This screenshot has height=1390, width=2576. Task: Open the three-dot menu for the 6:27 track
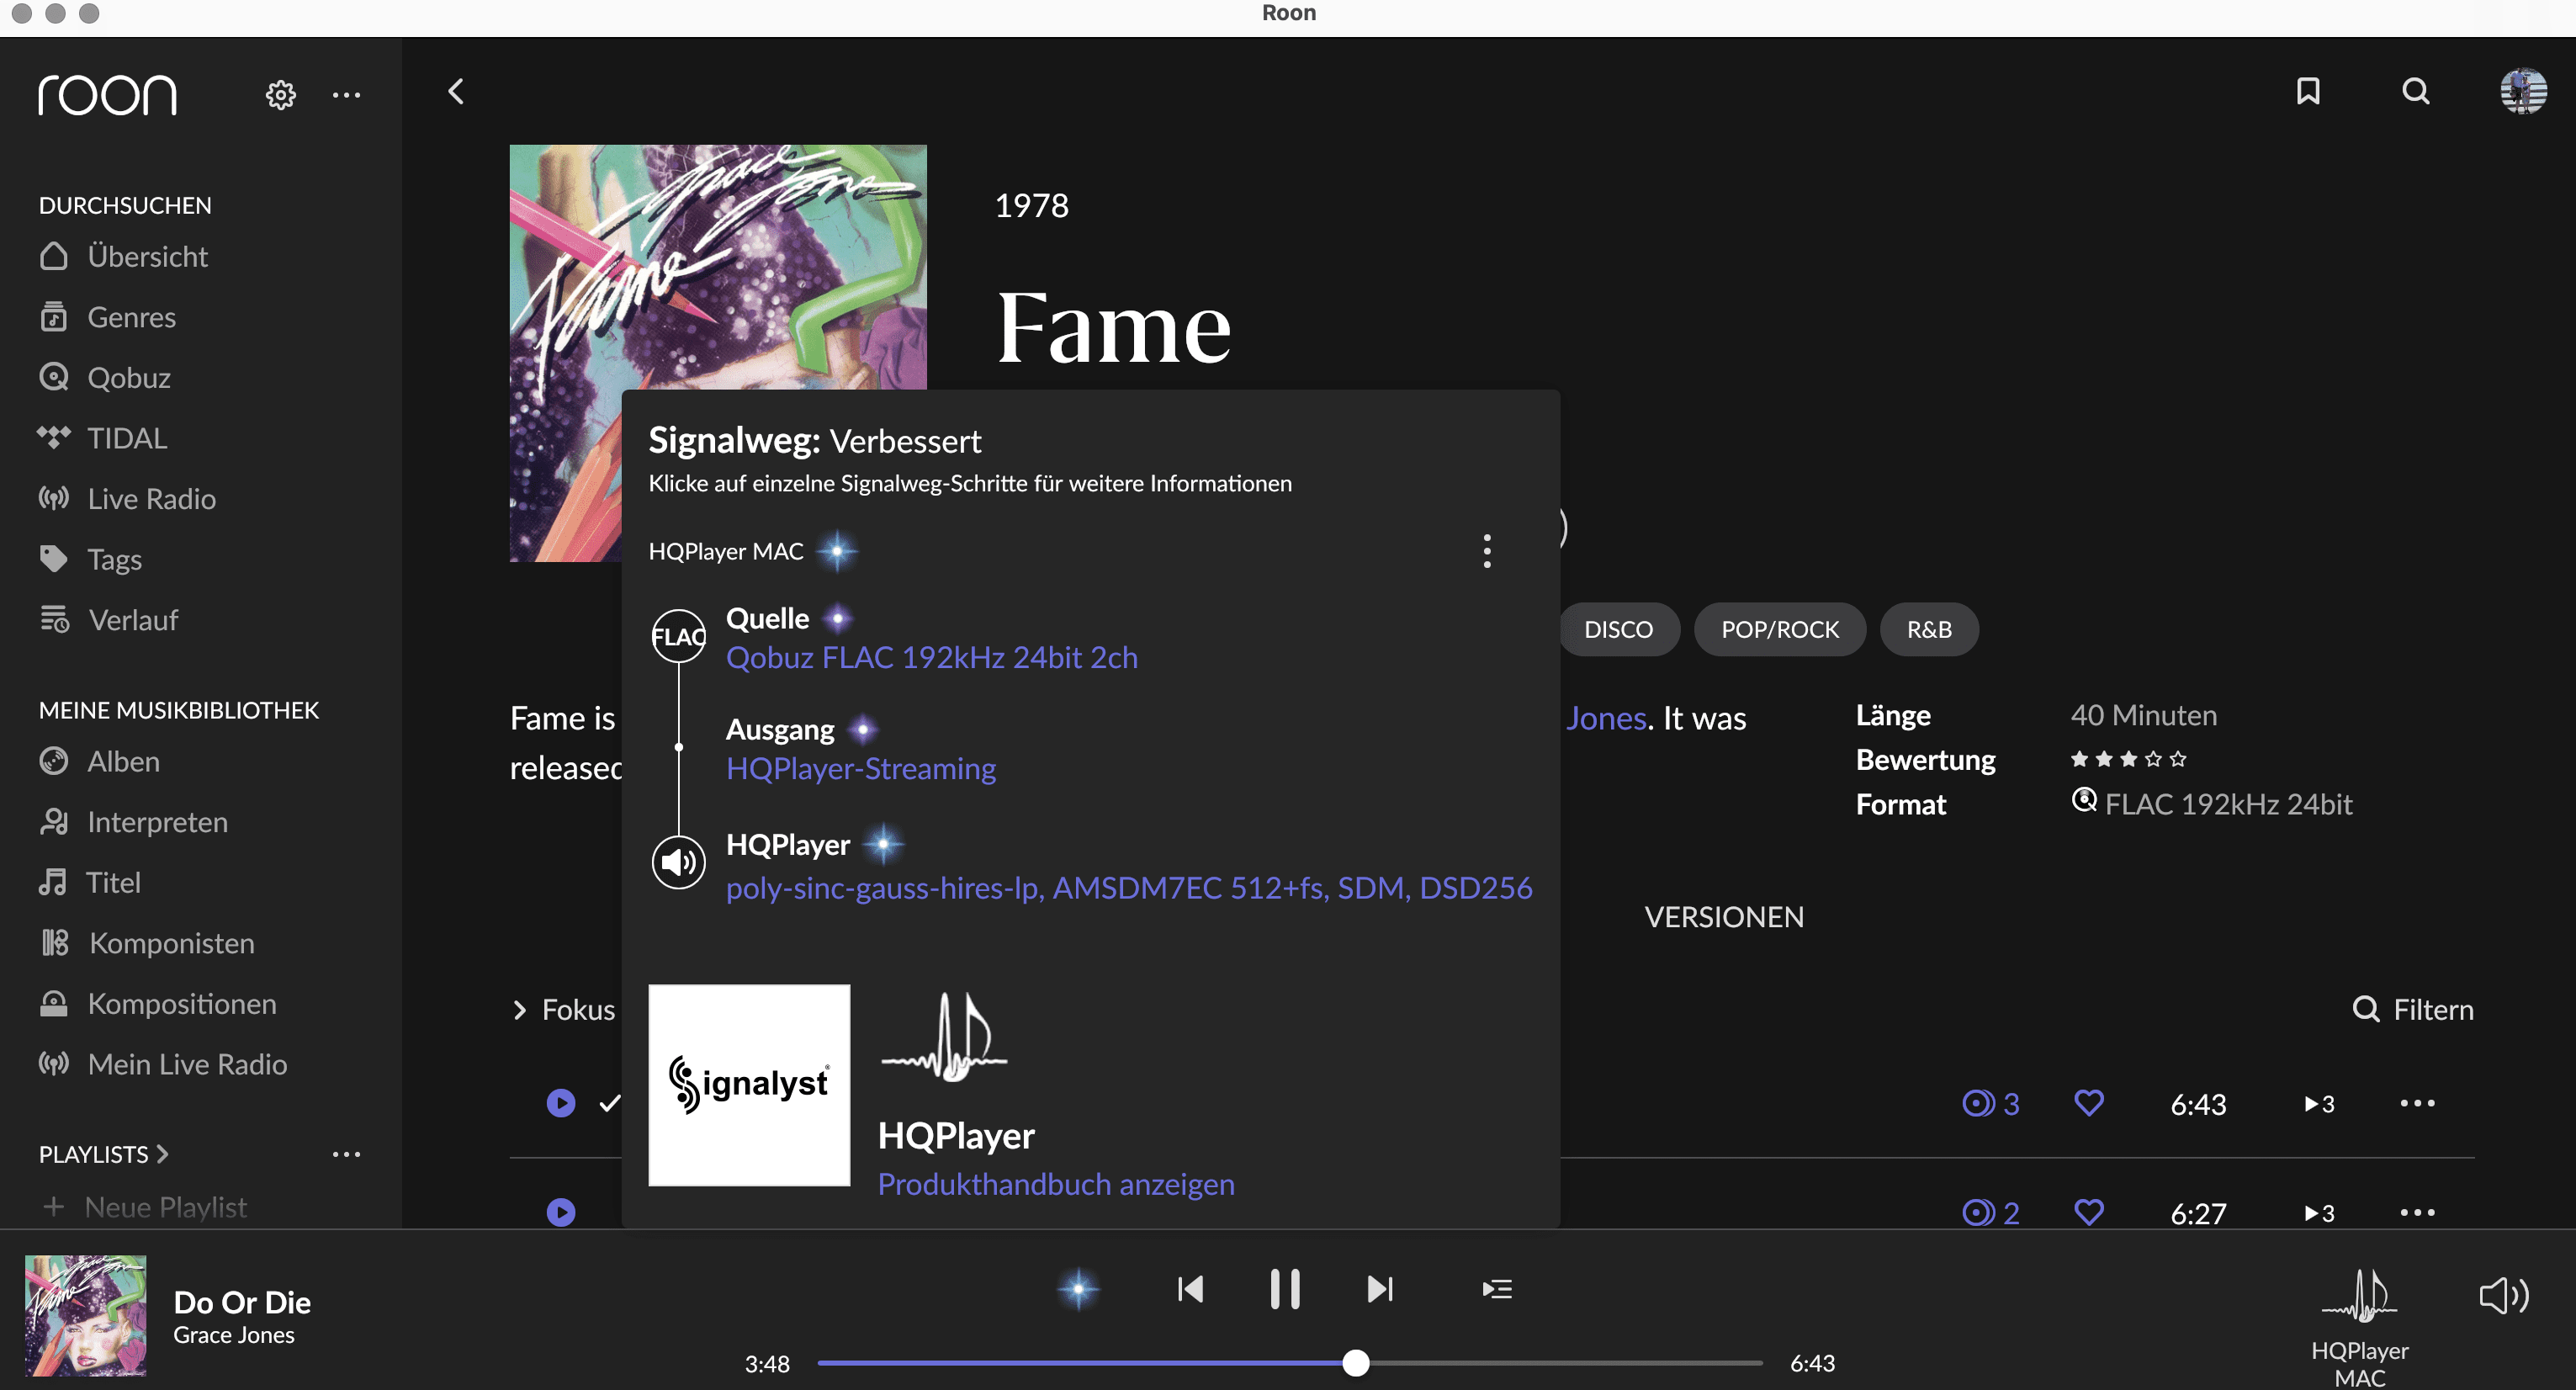pyautogui.click(x=2417, y=1212)
